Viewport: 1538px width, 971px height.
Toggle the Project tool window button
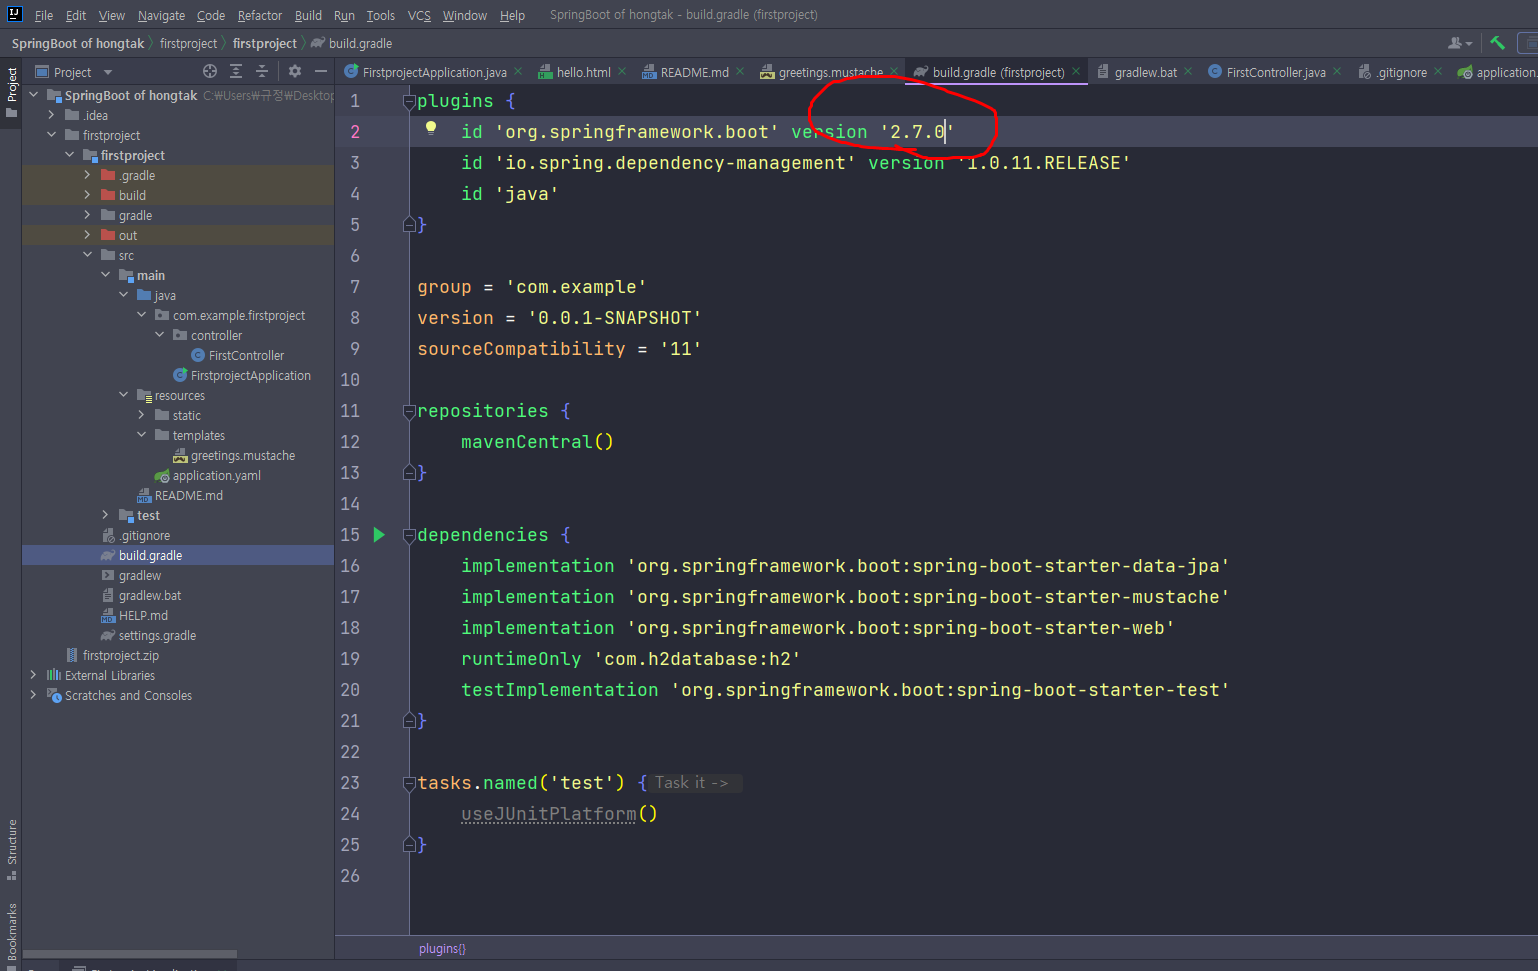point(11,93)
